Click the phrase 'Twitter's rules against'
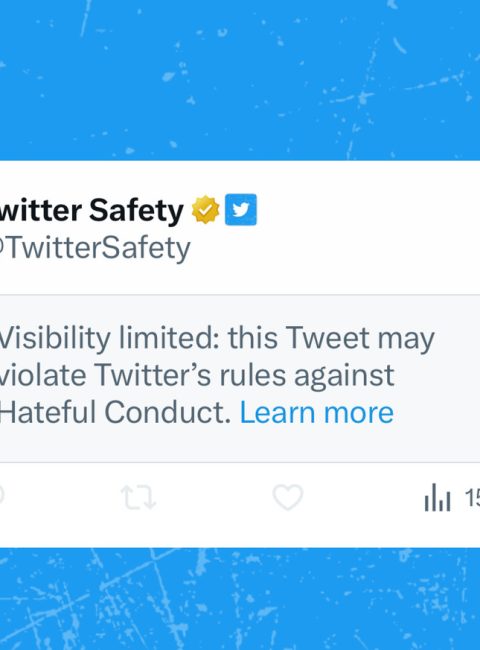 pos(244,375)
